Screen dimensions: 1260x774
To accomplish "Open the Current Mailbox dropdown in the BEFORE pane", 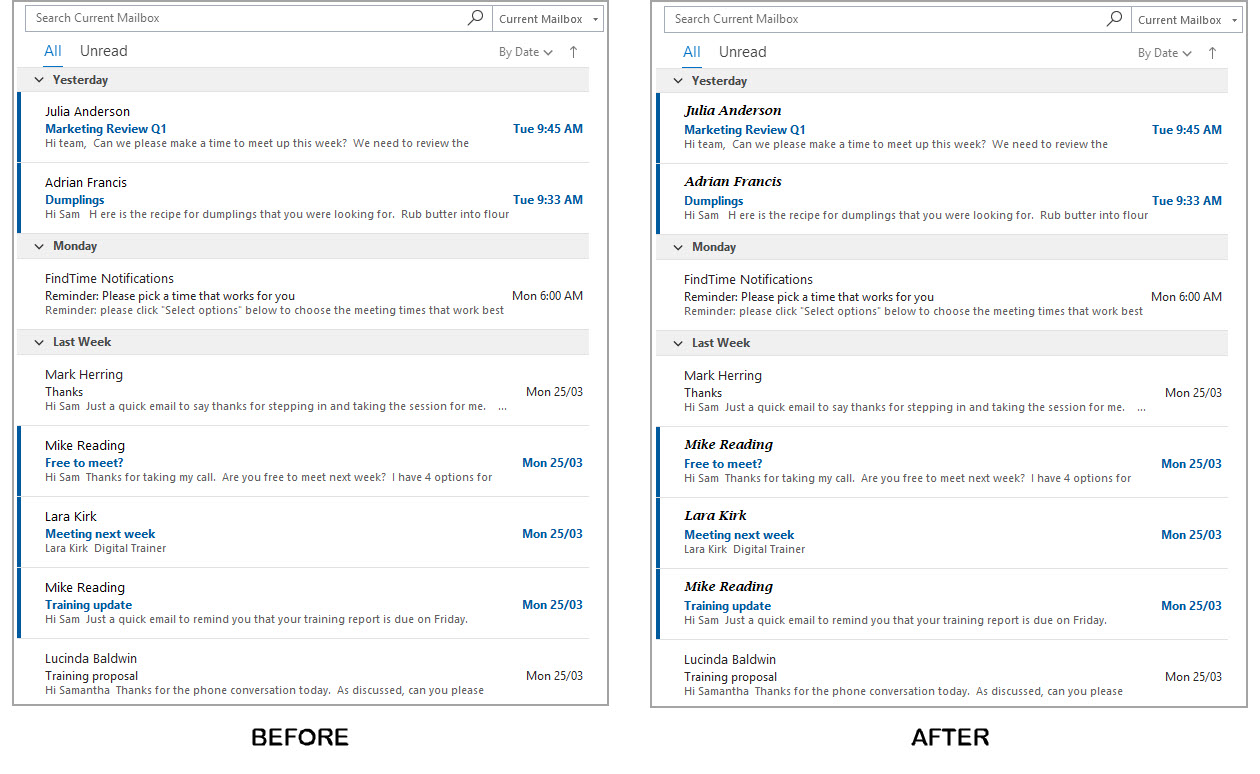I will [547, 17].
